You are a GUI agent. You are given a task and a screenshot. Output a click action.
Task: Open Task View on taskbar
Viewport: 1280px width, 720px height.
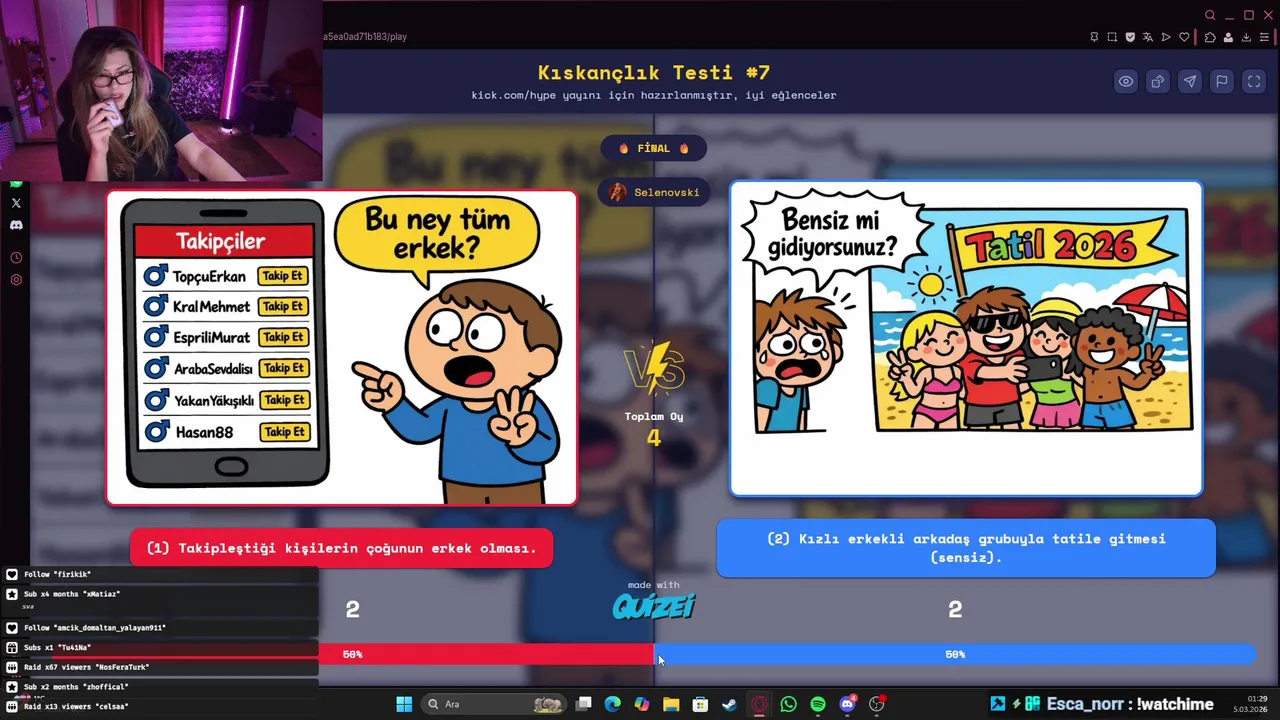coord(584,704)
